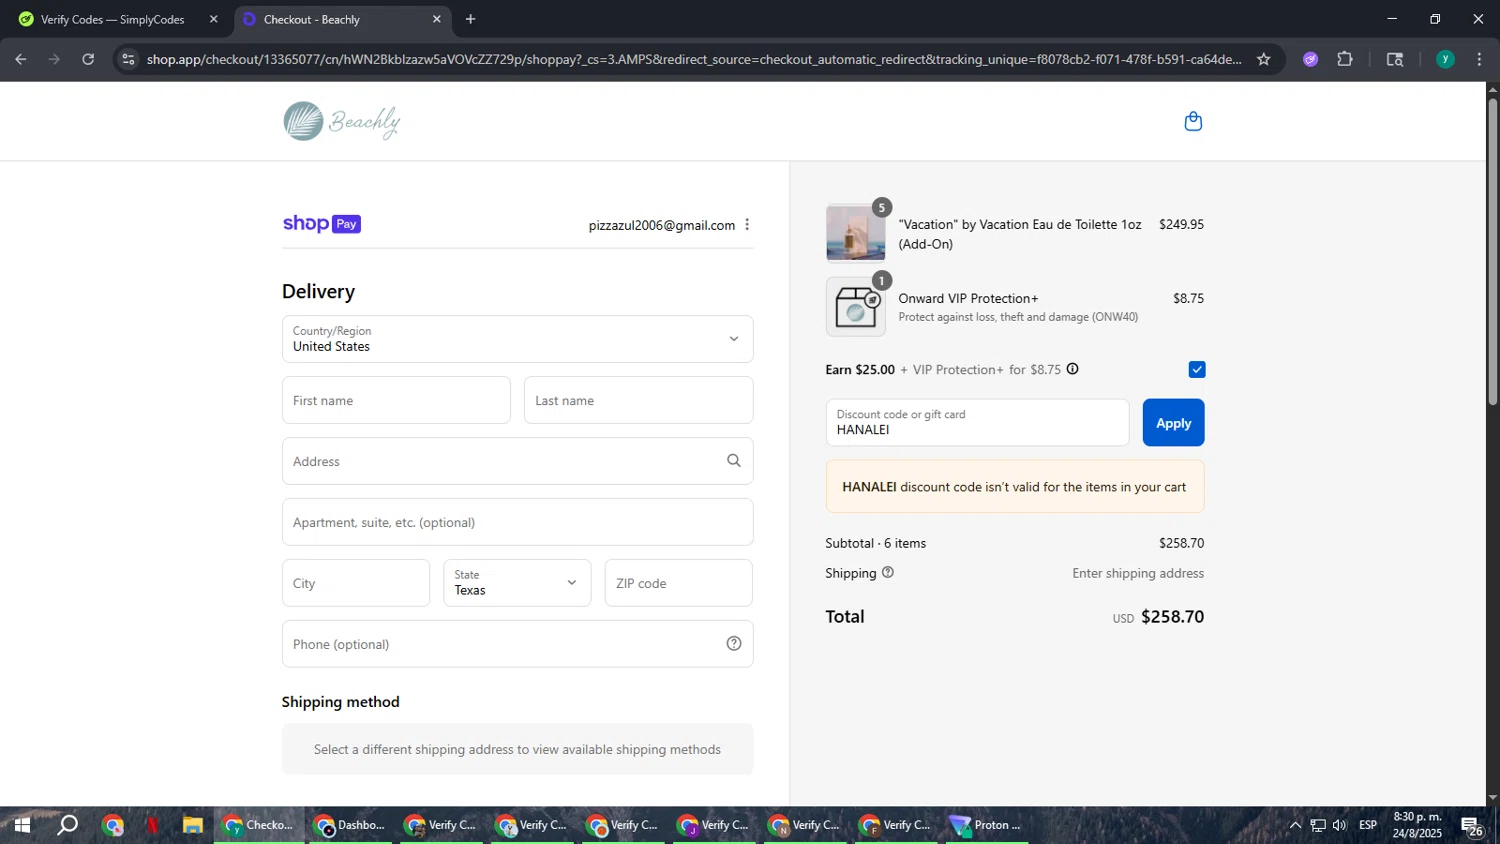Click the info icon beside VIP Protection+ offer
Screen dimensions: 1500x844
pos(1072,369)
